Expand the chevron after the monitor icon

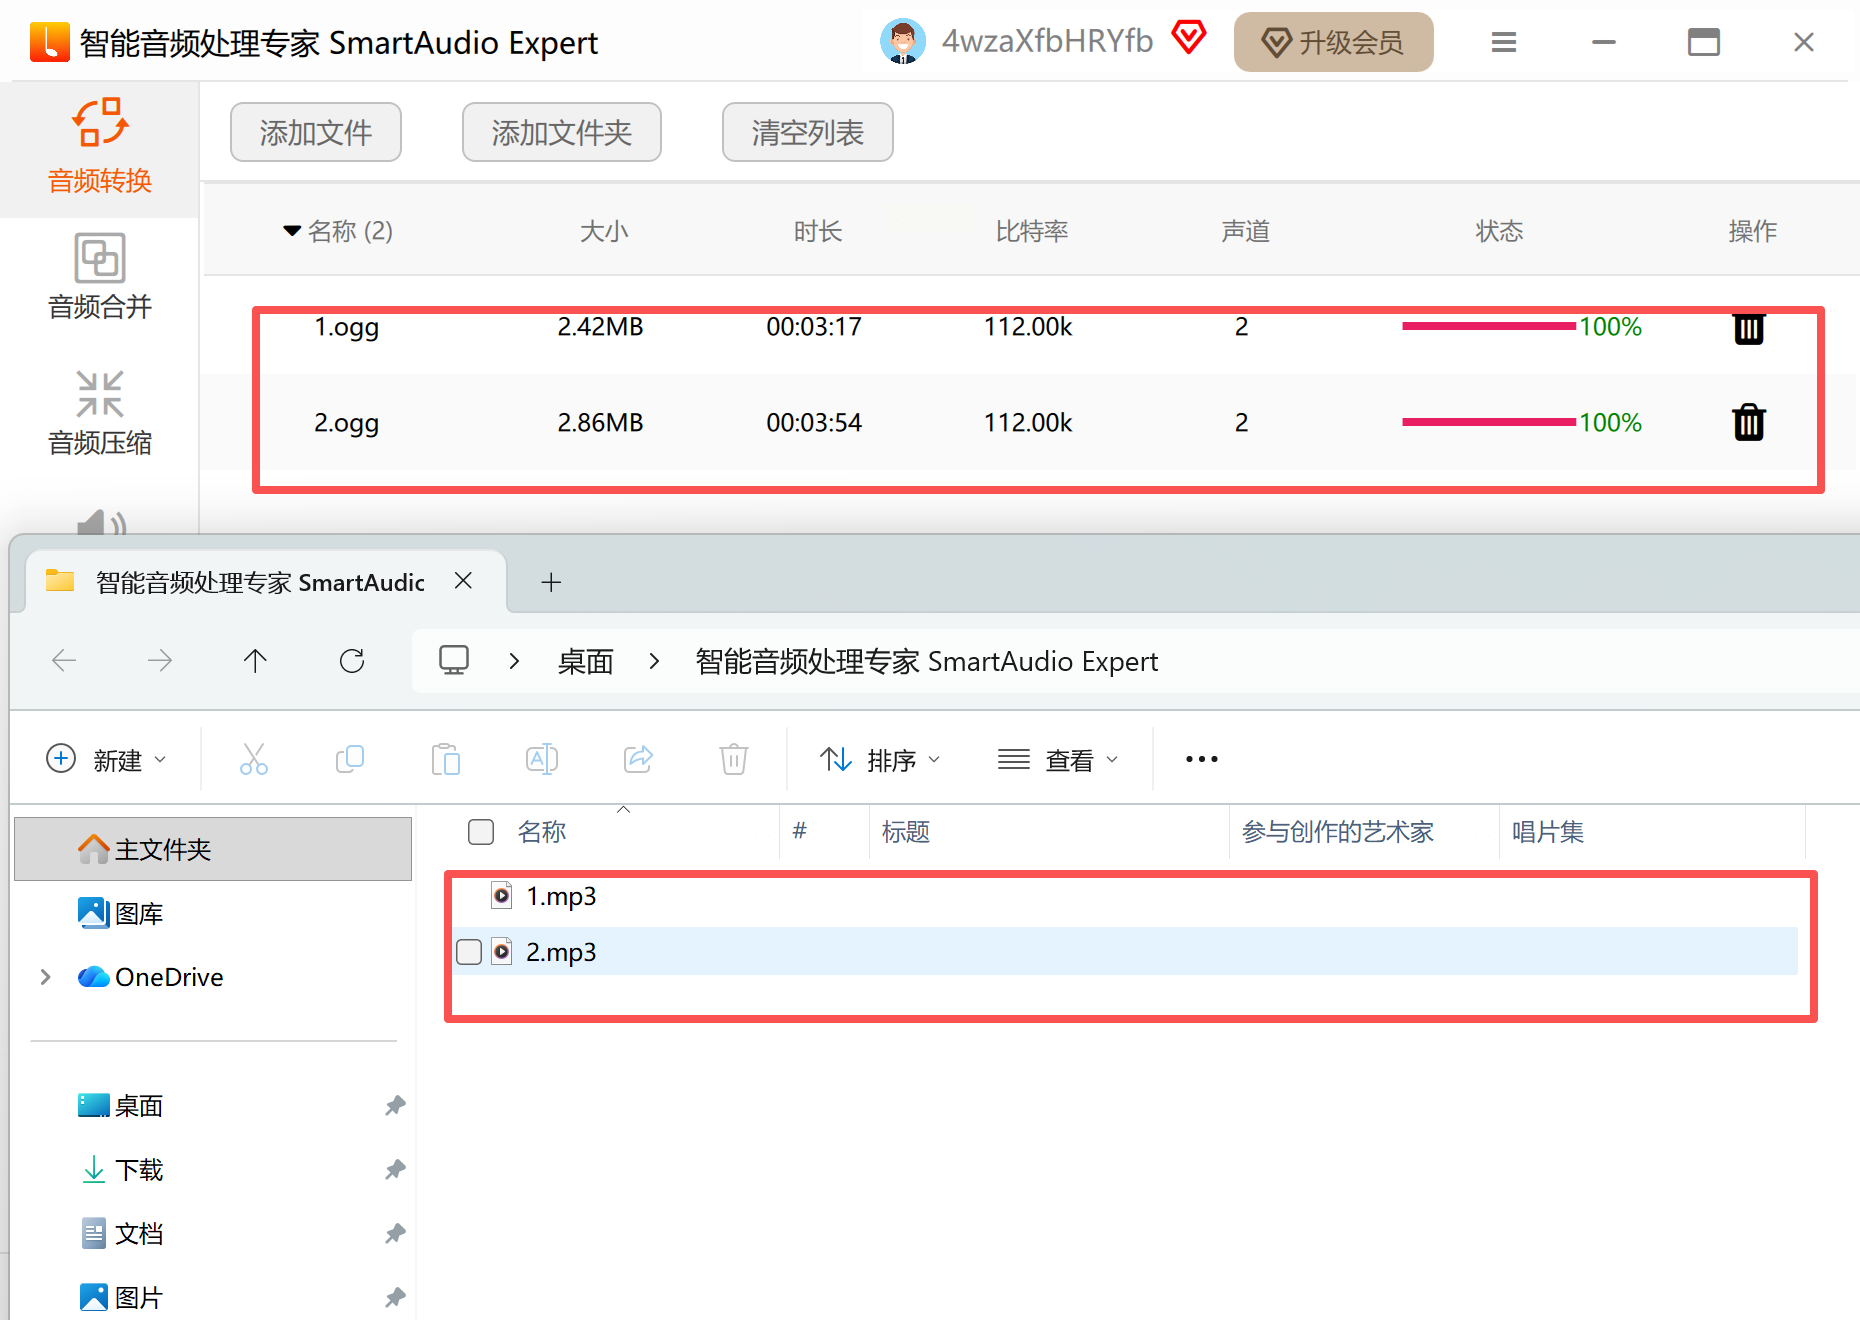click(514, 661)
